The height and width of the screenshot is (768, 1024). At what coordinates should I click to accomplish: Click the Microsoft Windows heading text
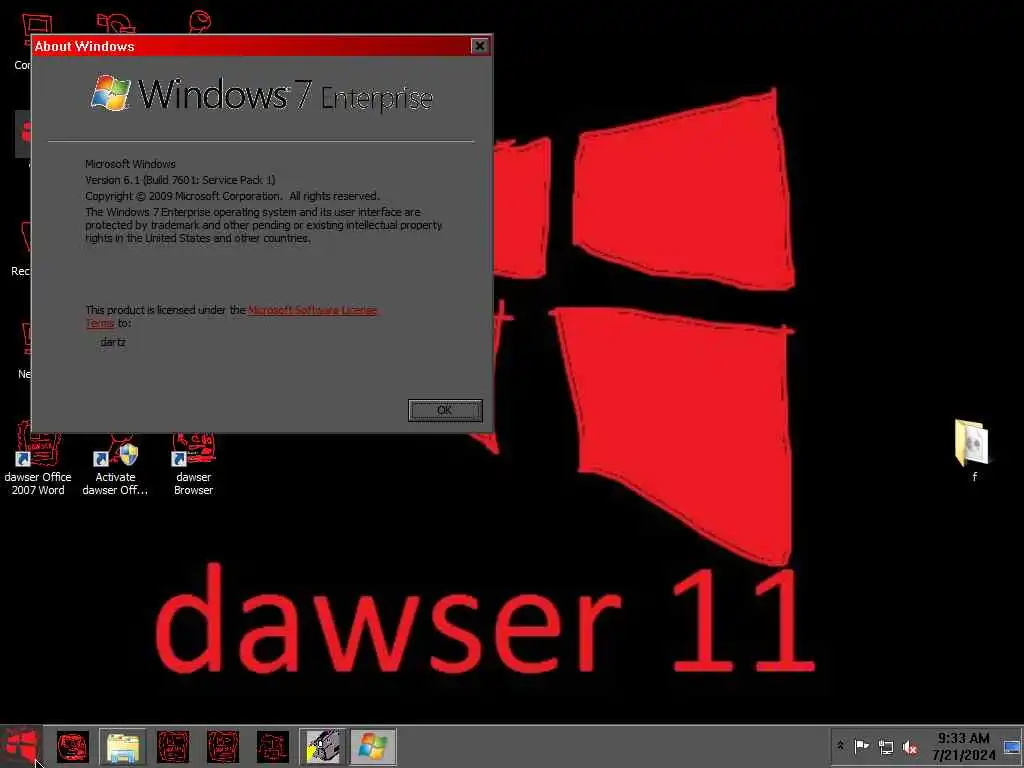(x=131, y=164)
